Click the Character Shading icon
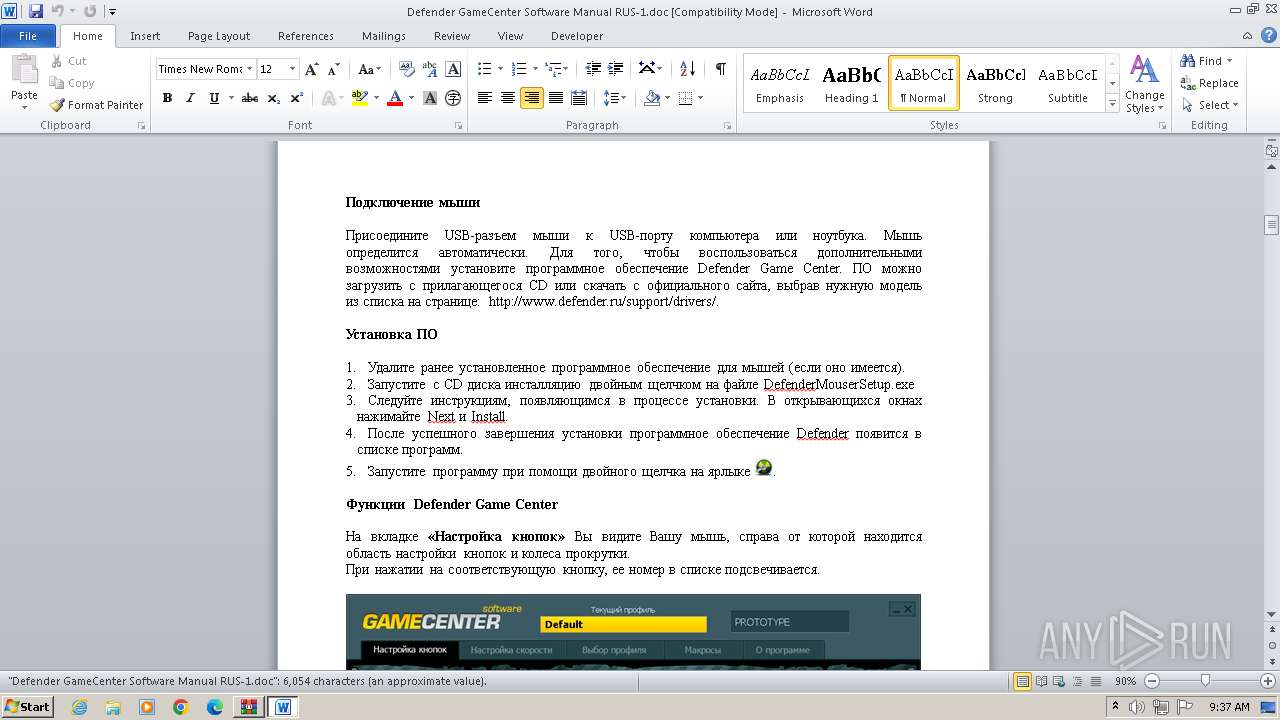The image size is (1280, 720). pos(430,98)
